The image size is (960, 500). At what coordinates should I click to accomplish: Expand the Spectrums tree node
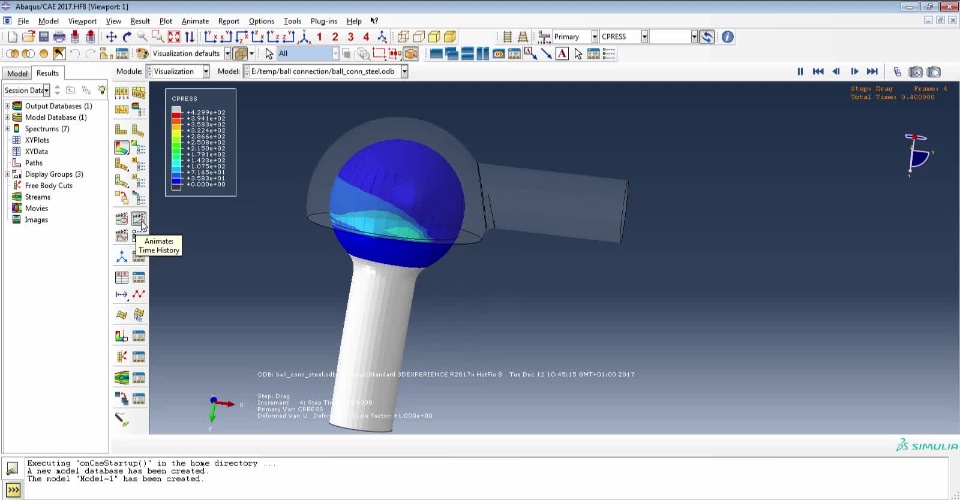7,129
